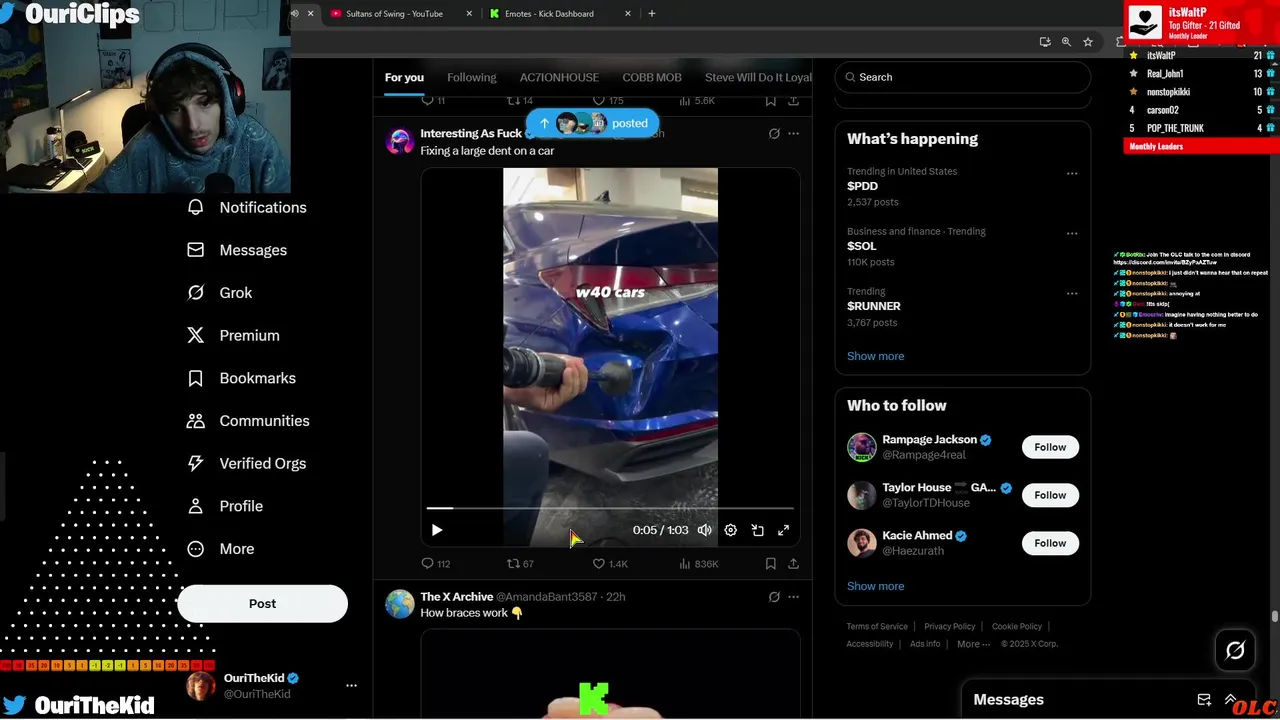
Task: Click the install app icon in address bar
Action: pyautogui.click(x=1045, y=42)
